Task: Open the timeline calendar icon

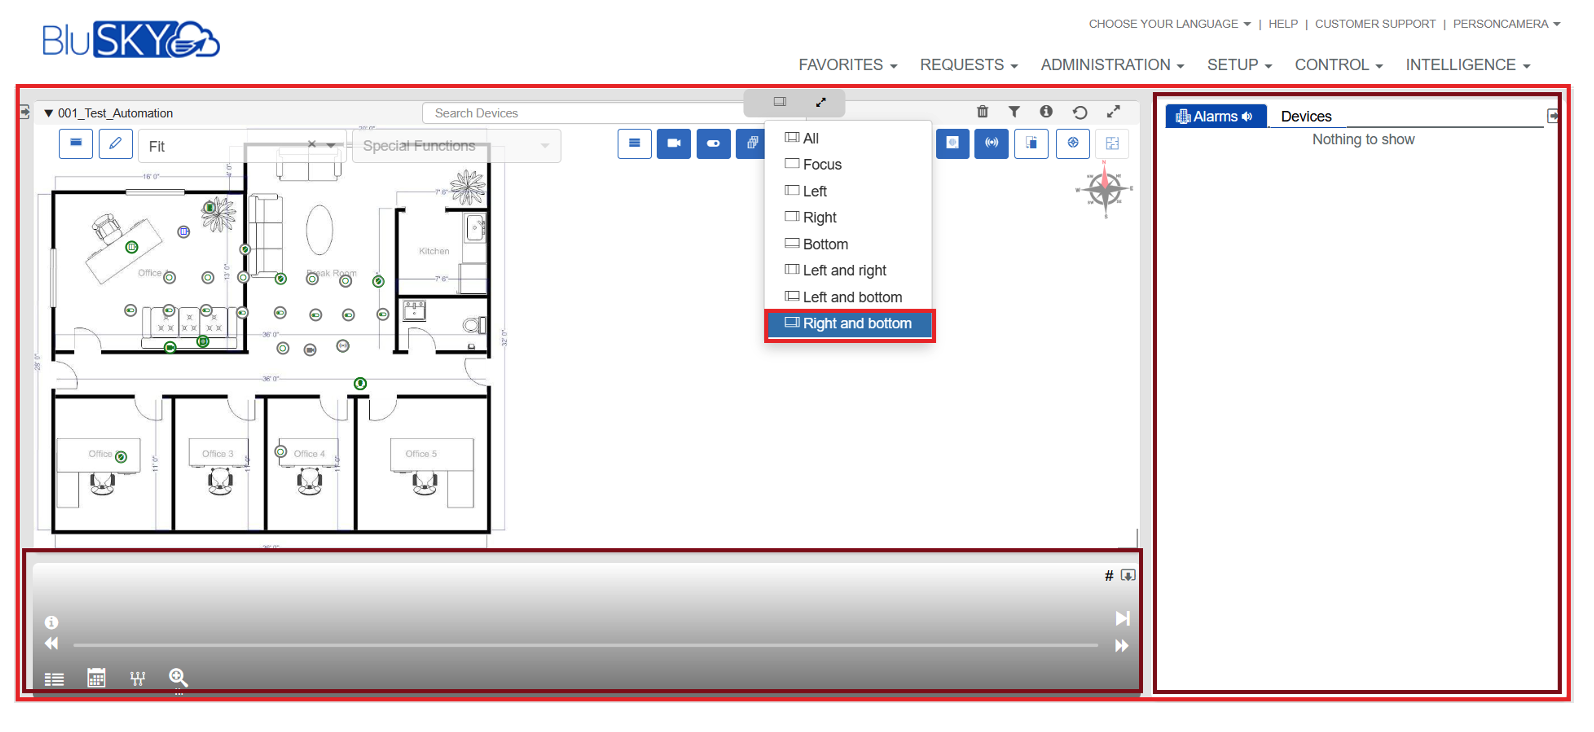Action: 96,678
